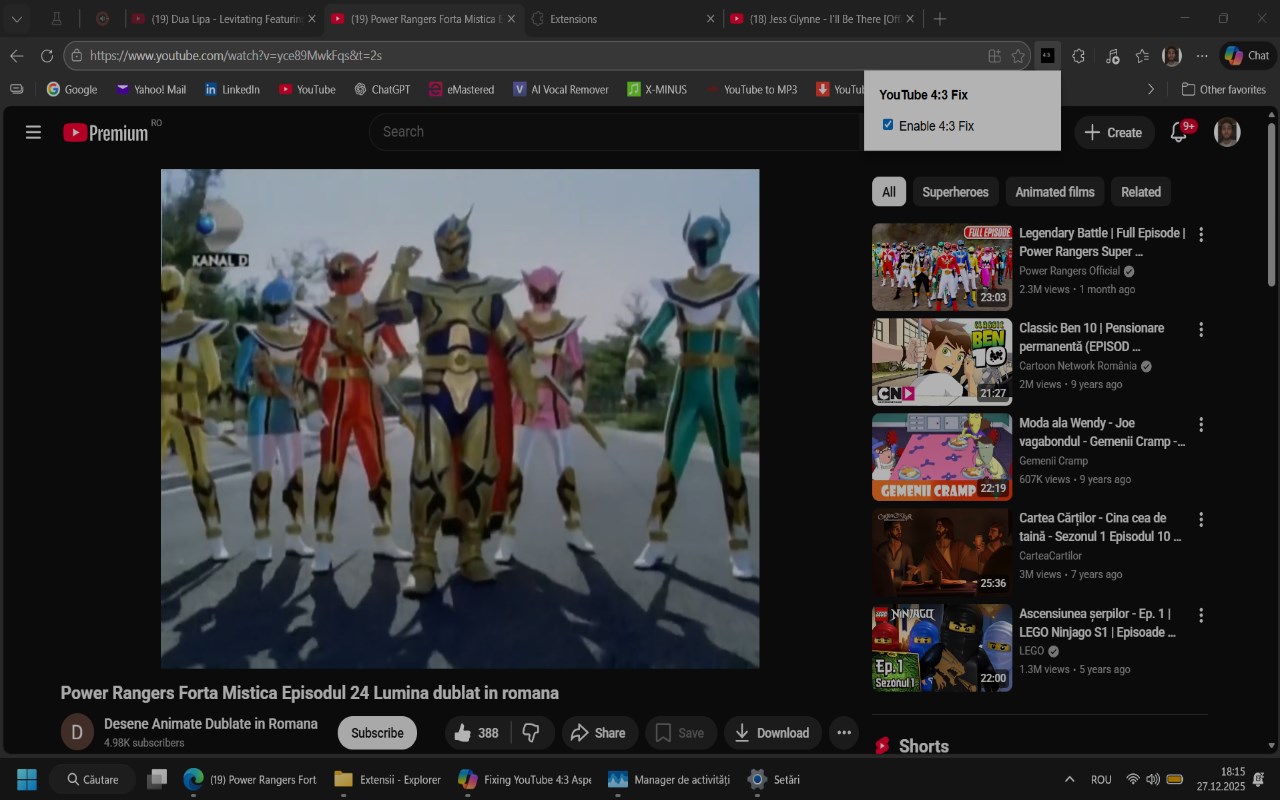Screen dimensions: 1280x800
Task: Open the Windows Start menu
Action: pyautogui.click(x=27, y=779)
